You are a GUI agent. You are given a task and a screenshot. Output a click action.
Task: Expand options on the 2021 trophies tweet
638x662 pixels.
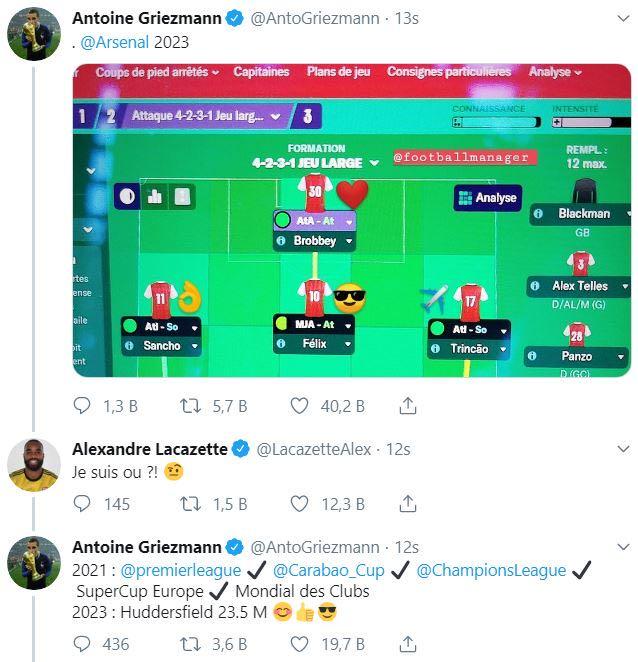(623, 547)
